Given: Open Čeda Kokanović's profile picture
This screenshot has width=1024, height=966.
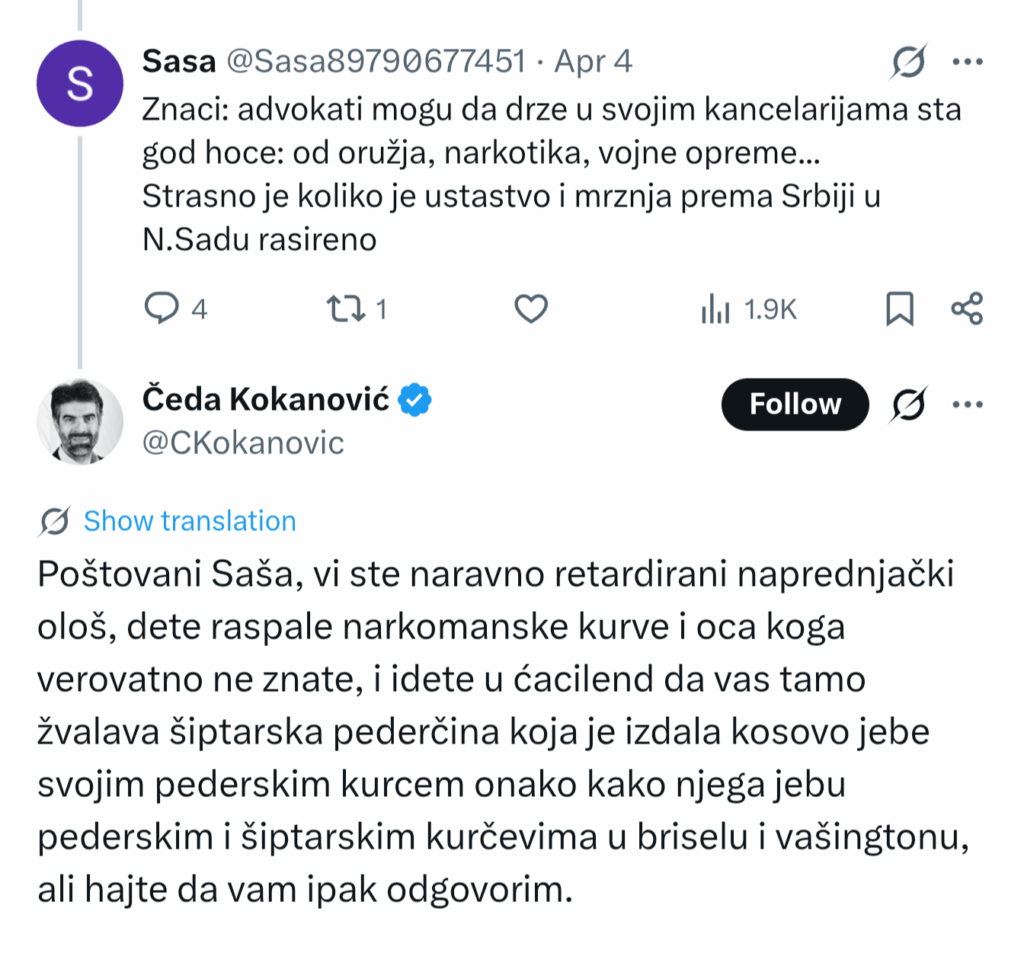Looking at the screenshot, I should (80, 421).
